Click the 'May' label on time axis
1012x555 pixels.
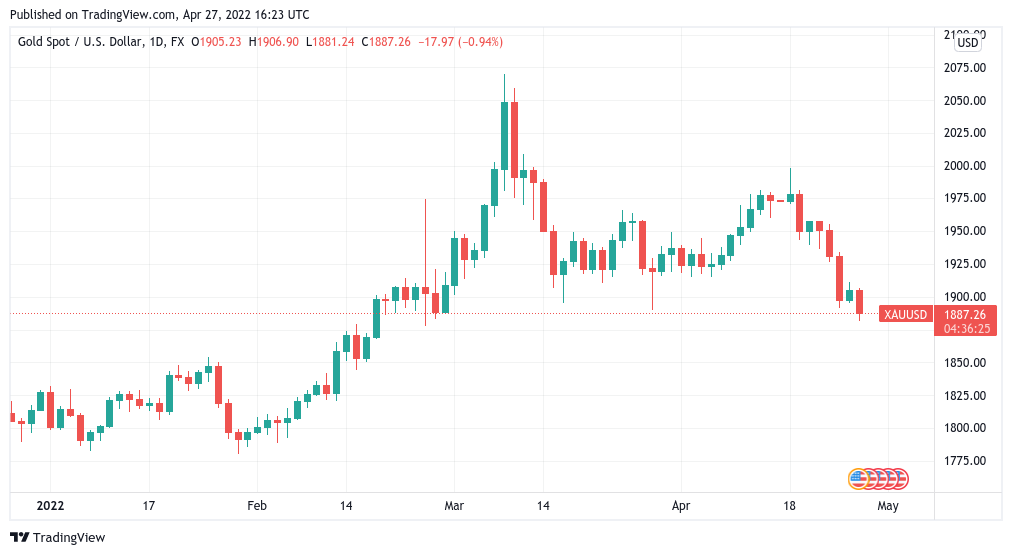click(x=888, y=506)
